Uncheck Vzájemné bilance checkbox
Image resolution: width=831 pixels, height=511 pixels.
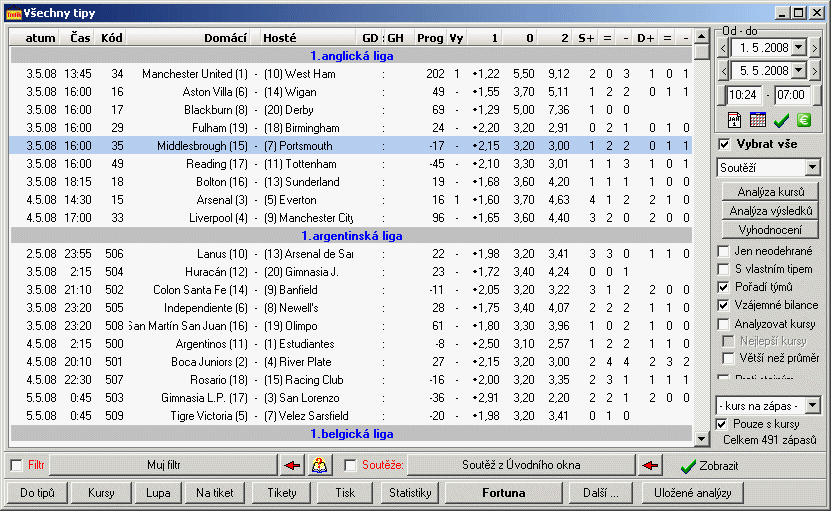(x=723, y=305)
